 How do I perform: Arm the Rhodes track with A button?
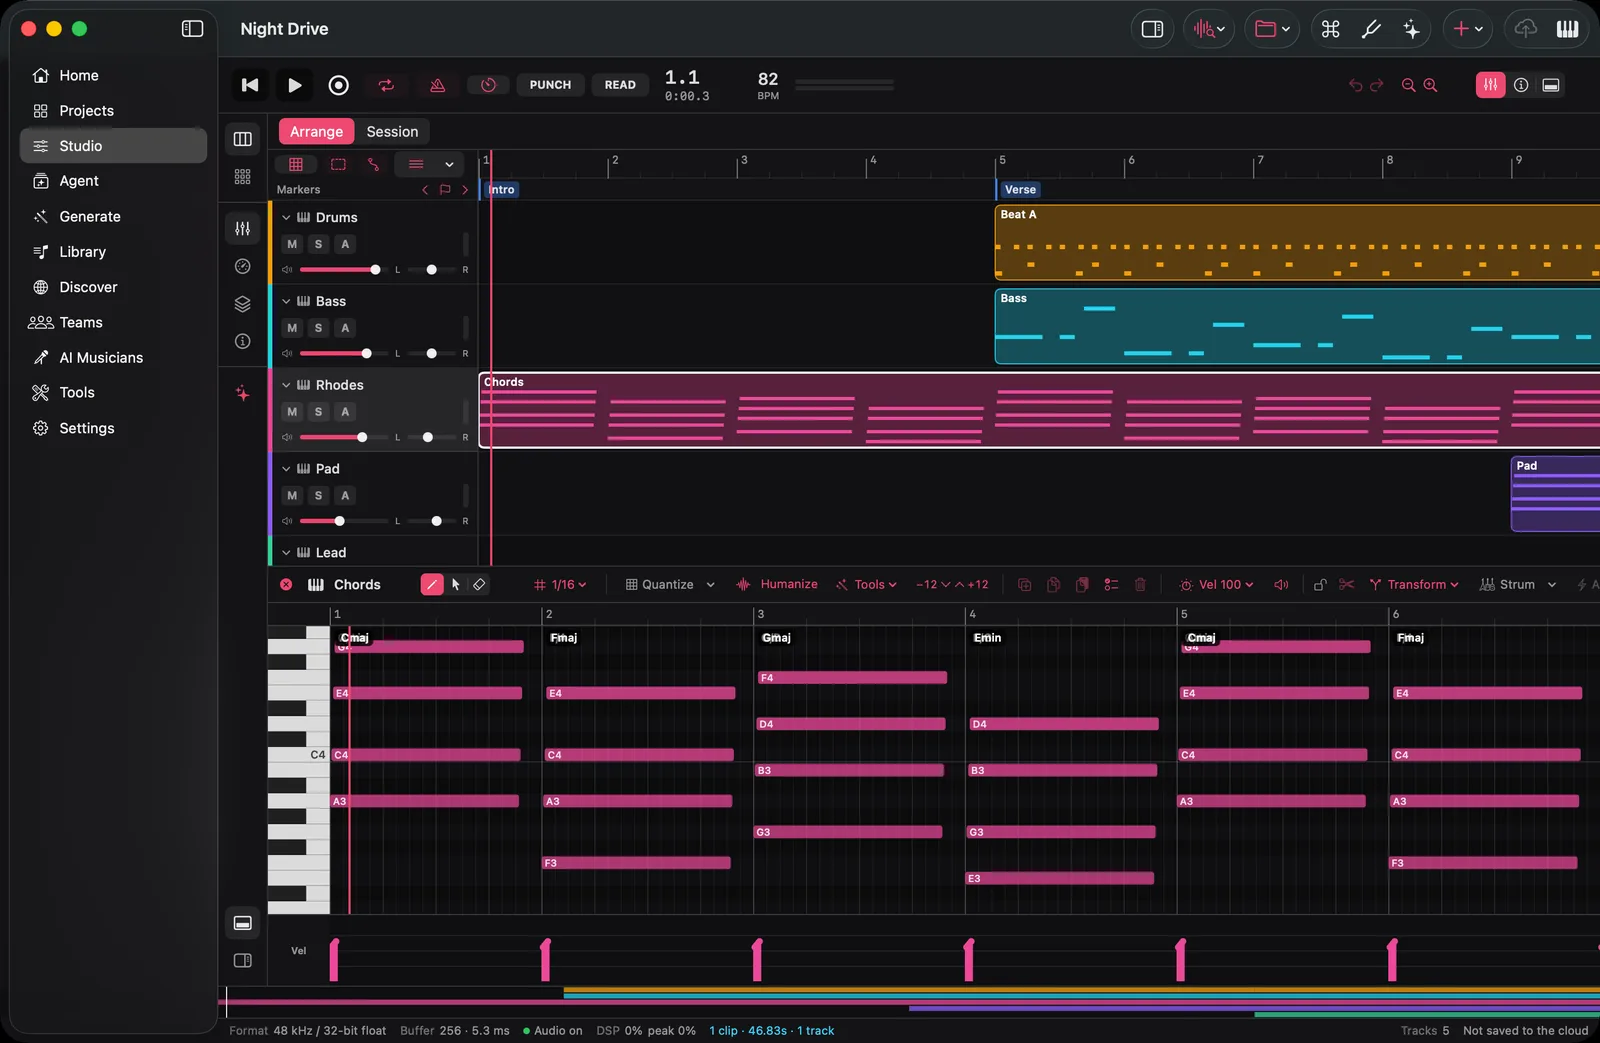[x=345, y=412]
